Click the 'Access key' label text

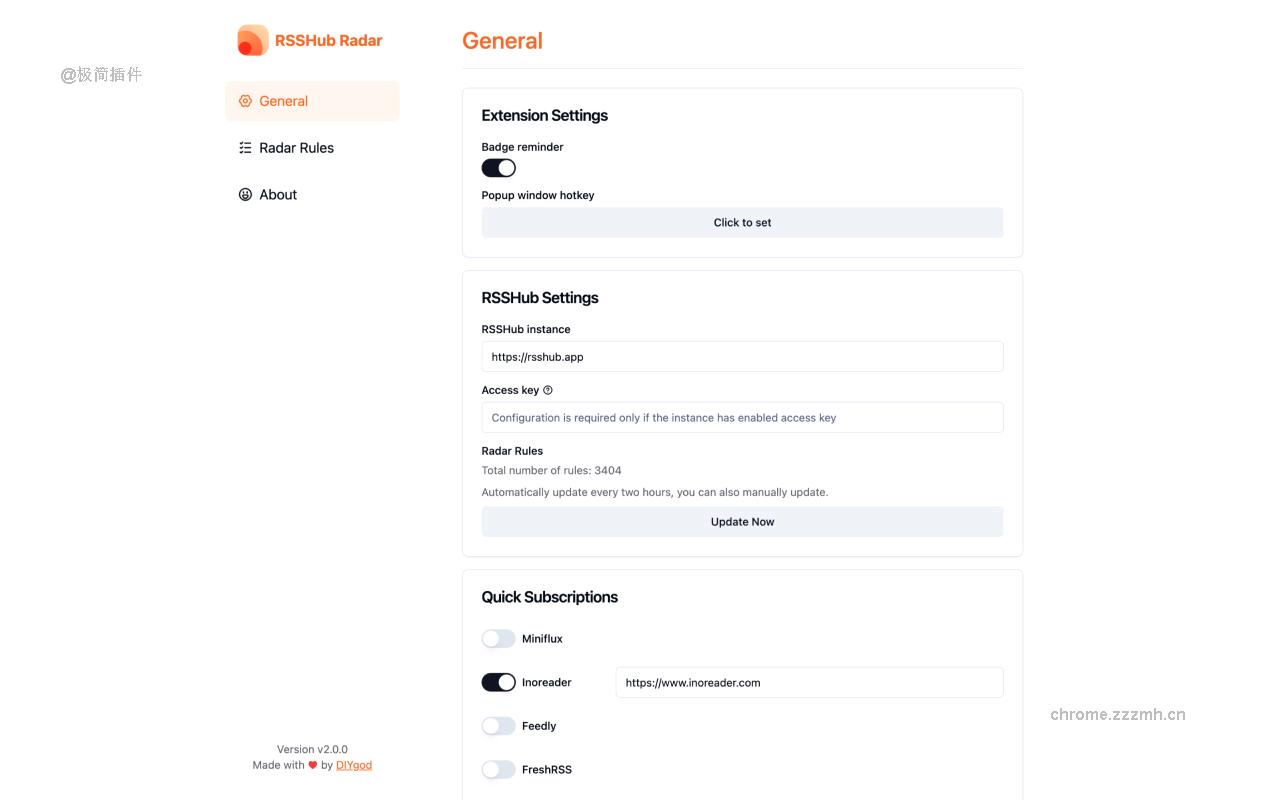point(510,390)
